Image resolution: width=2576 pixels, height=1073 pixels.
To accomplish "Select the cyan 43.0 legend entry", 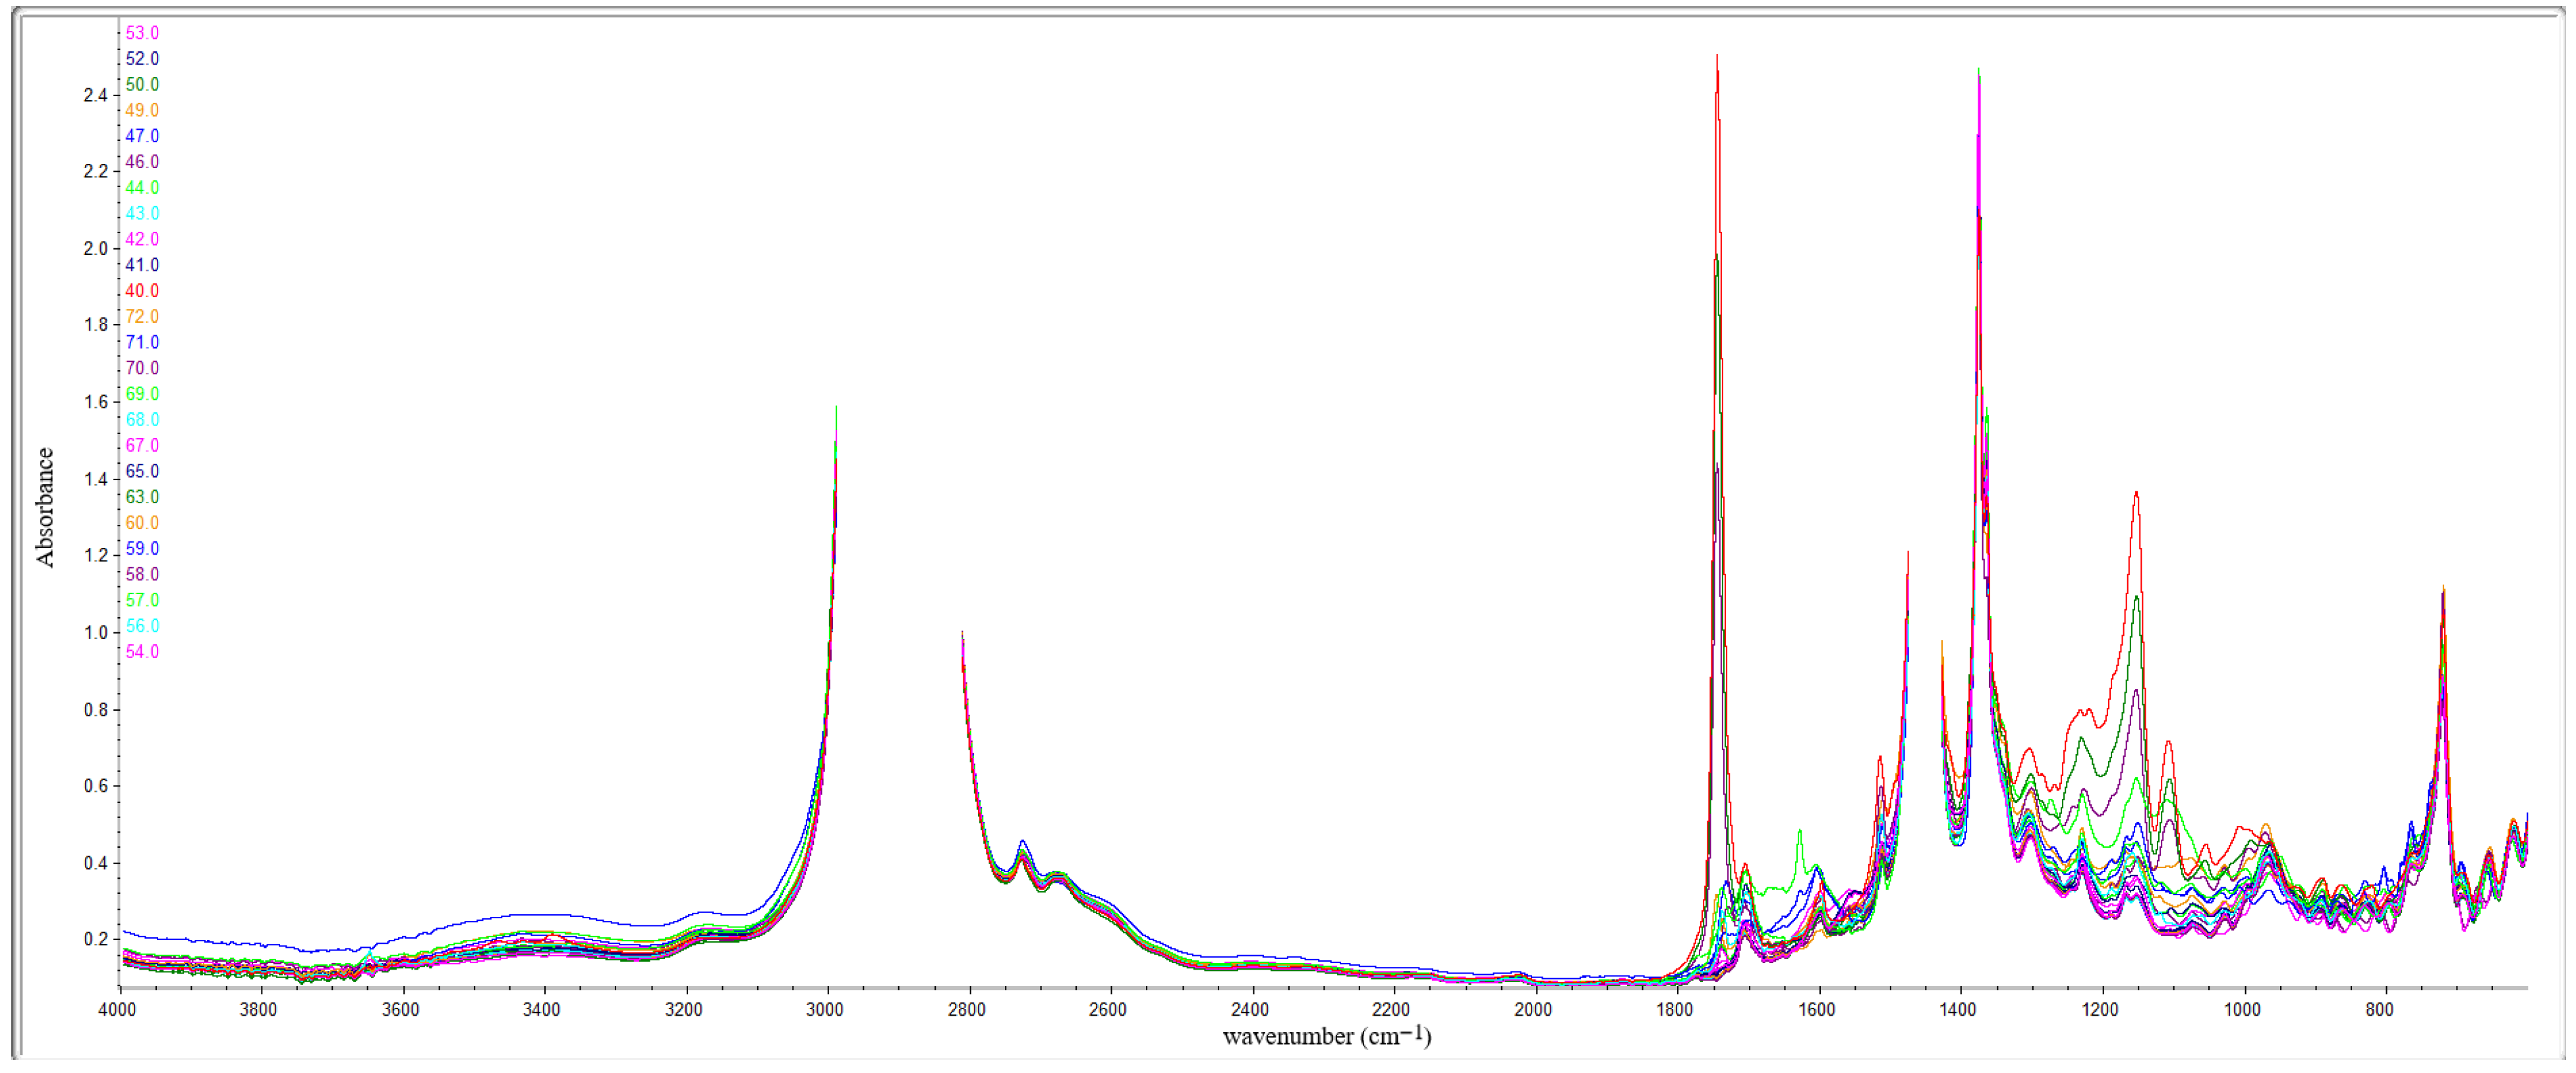I will [x=142, y=214].
